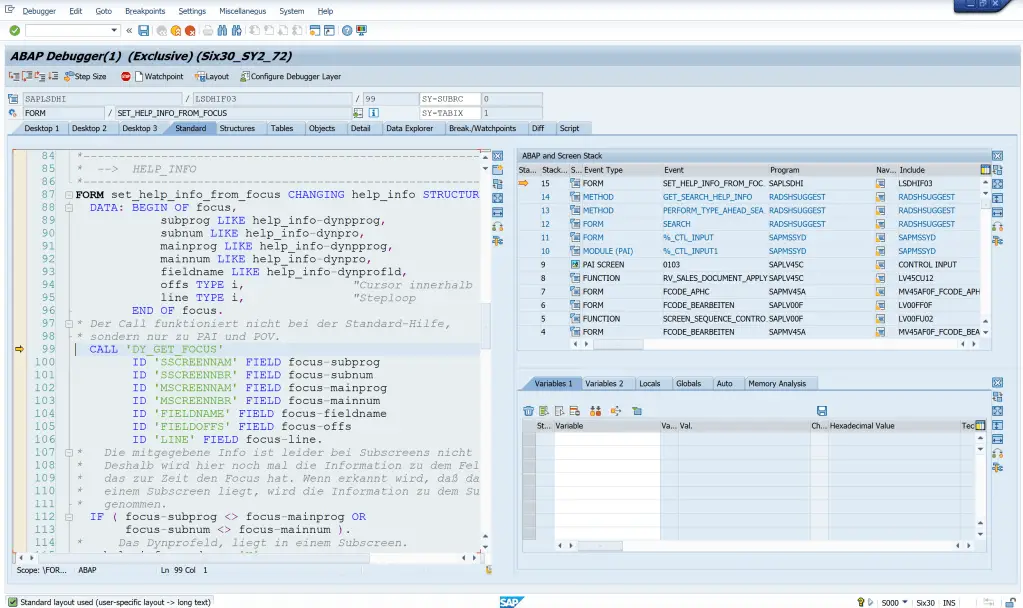Click the Execute step icon next to Step Into
Viewport: 1023px width, 608px height.
26,77
